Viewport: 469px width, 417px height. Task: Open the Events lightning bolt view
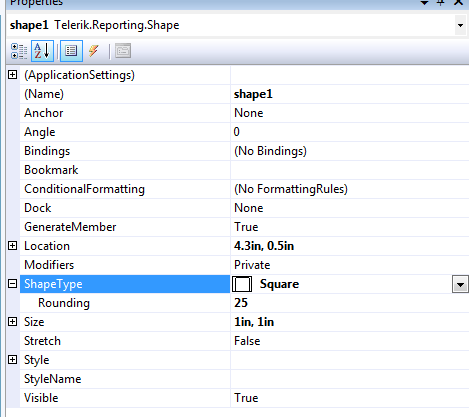[94, 51]
